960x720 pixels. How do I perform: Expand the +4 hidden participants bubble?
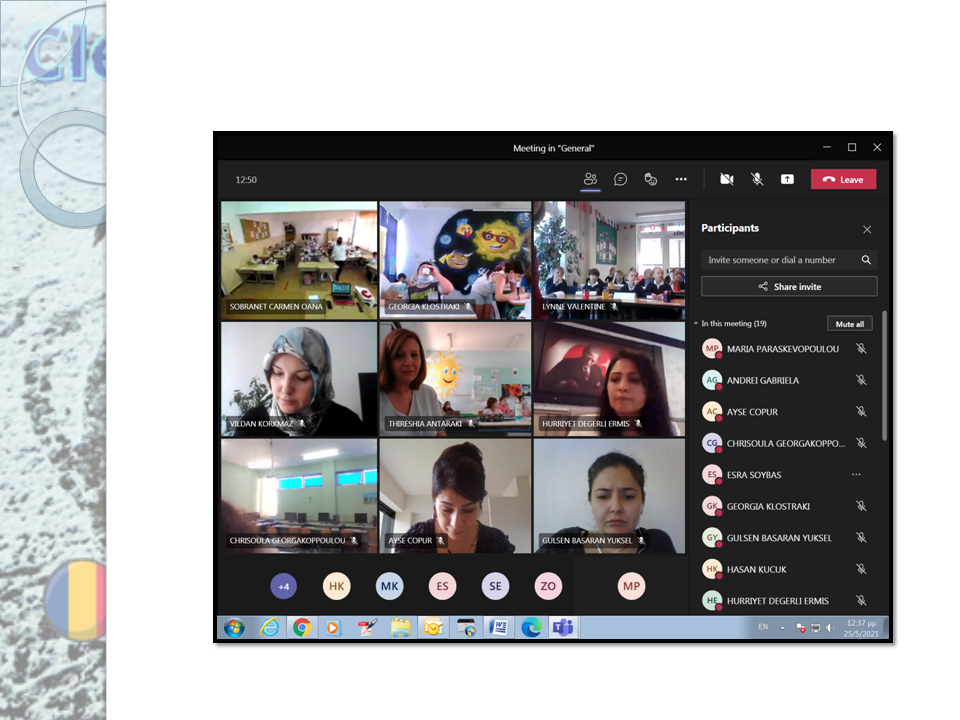[284, 587]
